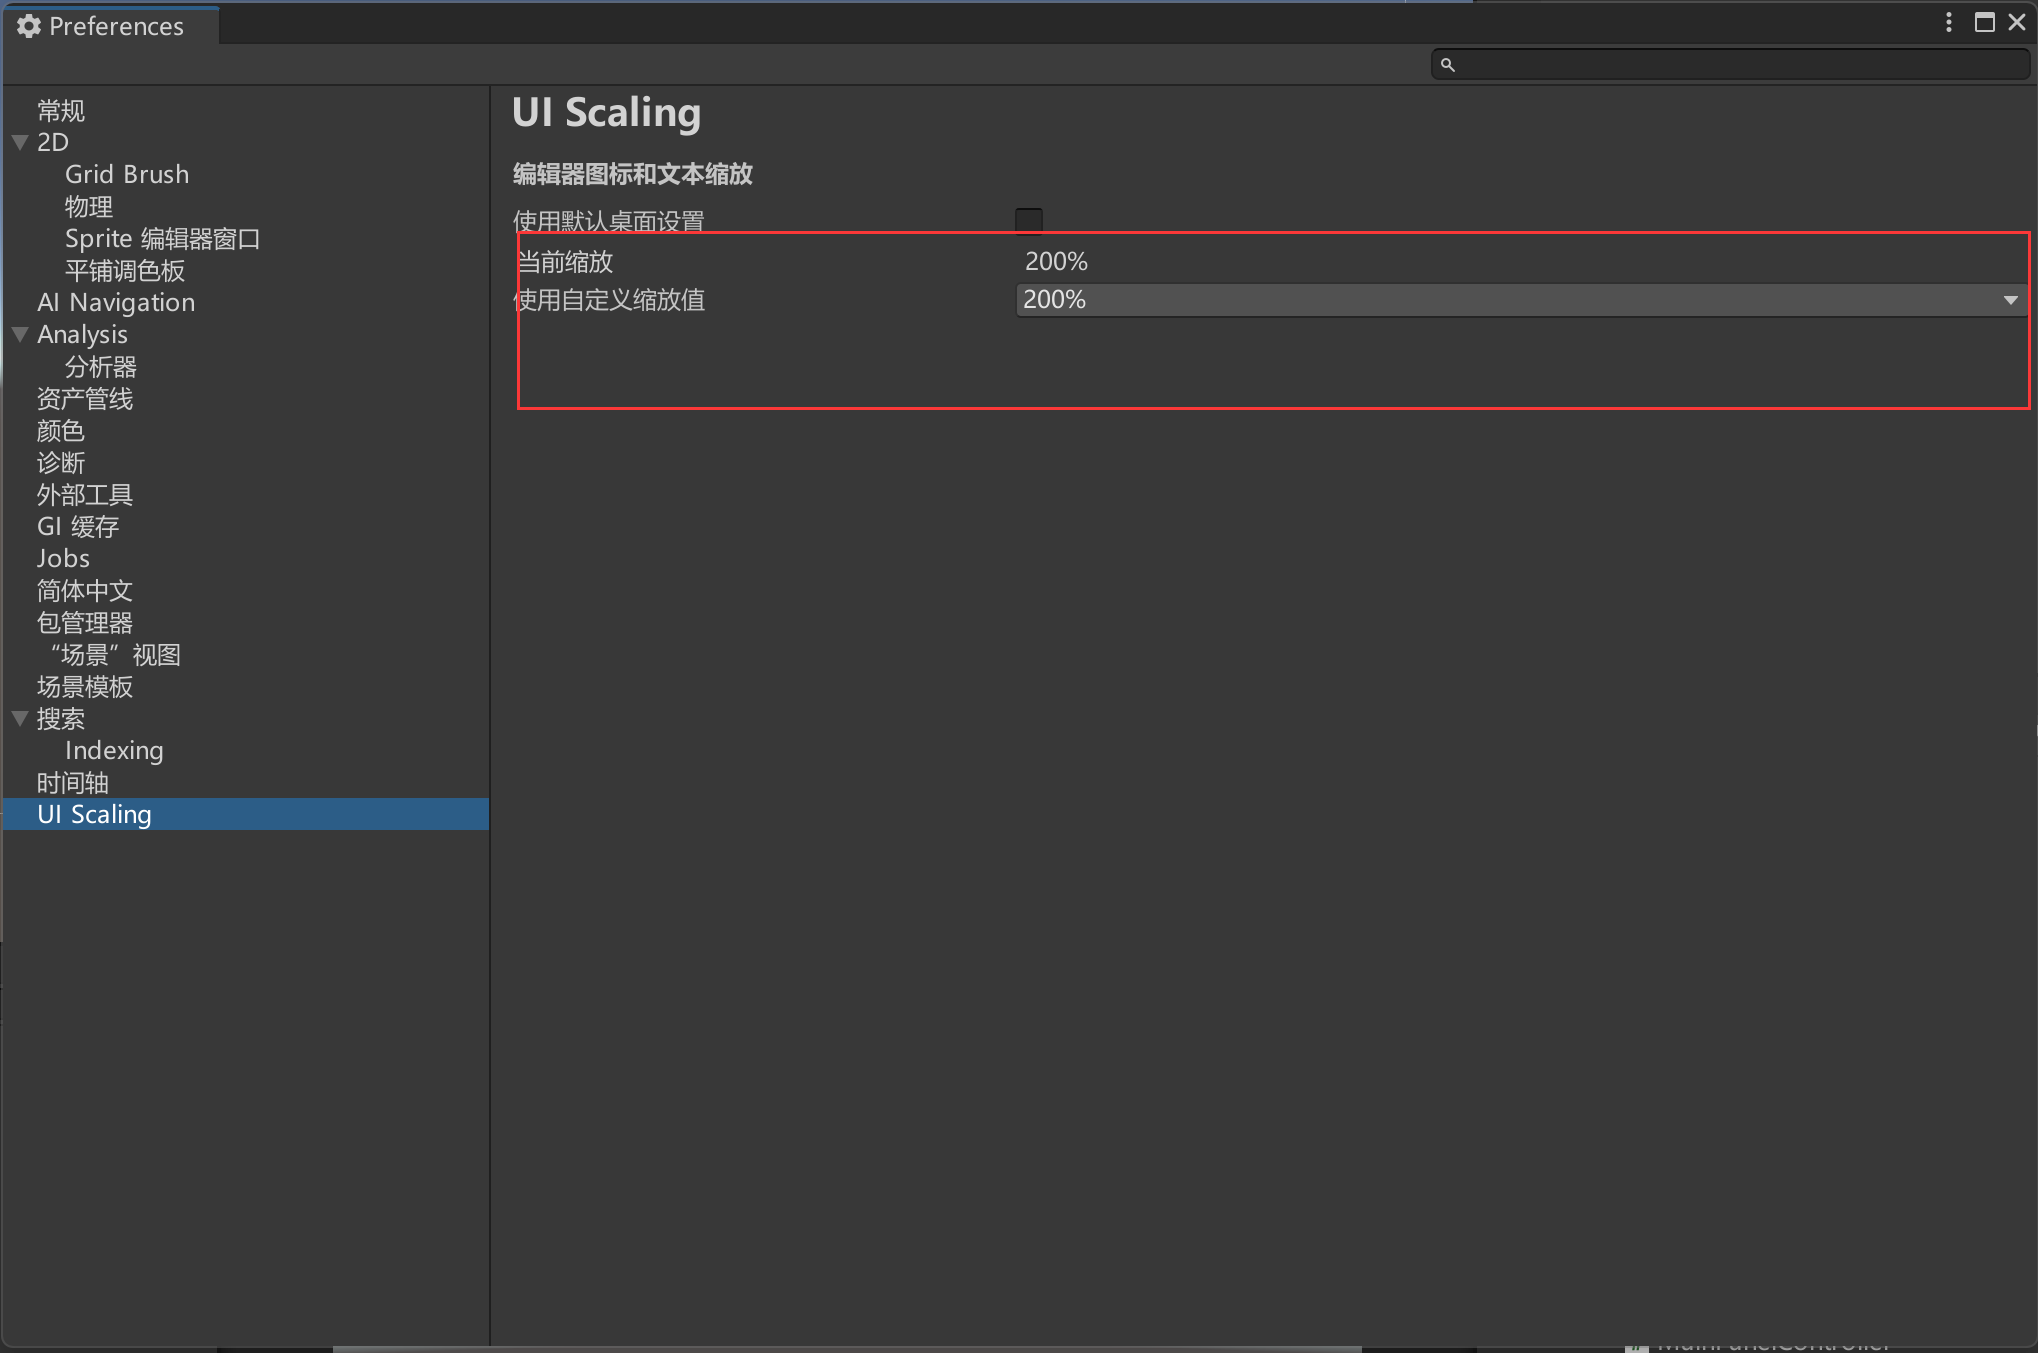Click the search magnifier icon
The image size is (2038, 1353).
[x=1447, y=65]
